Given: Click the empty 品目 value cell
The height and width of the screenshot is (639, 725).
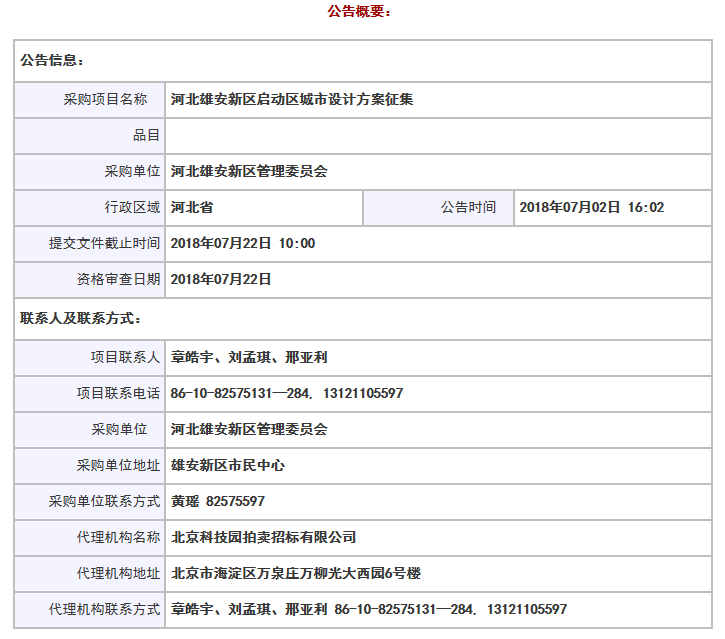Looking at the screenshot, I should [438, 135].
